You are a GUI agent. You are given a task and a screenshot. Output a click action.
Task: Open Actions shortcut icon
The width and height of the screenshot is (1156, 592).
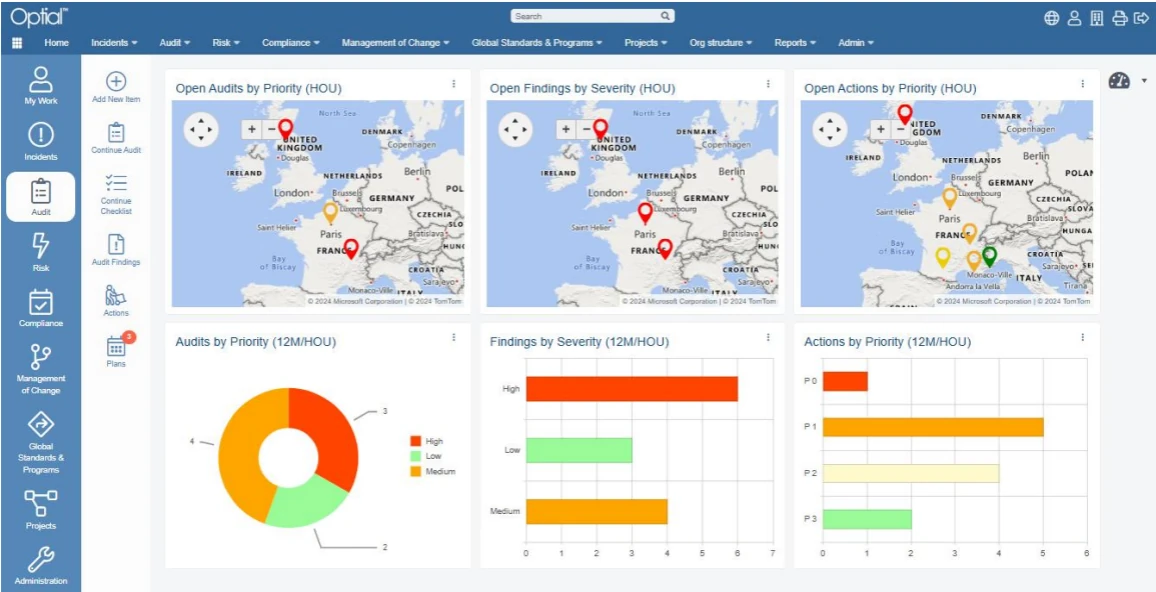pos(116,301)
